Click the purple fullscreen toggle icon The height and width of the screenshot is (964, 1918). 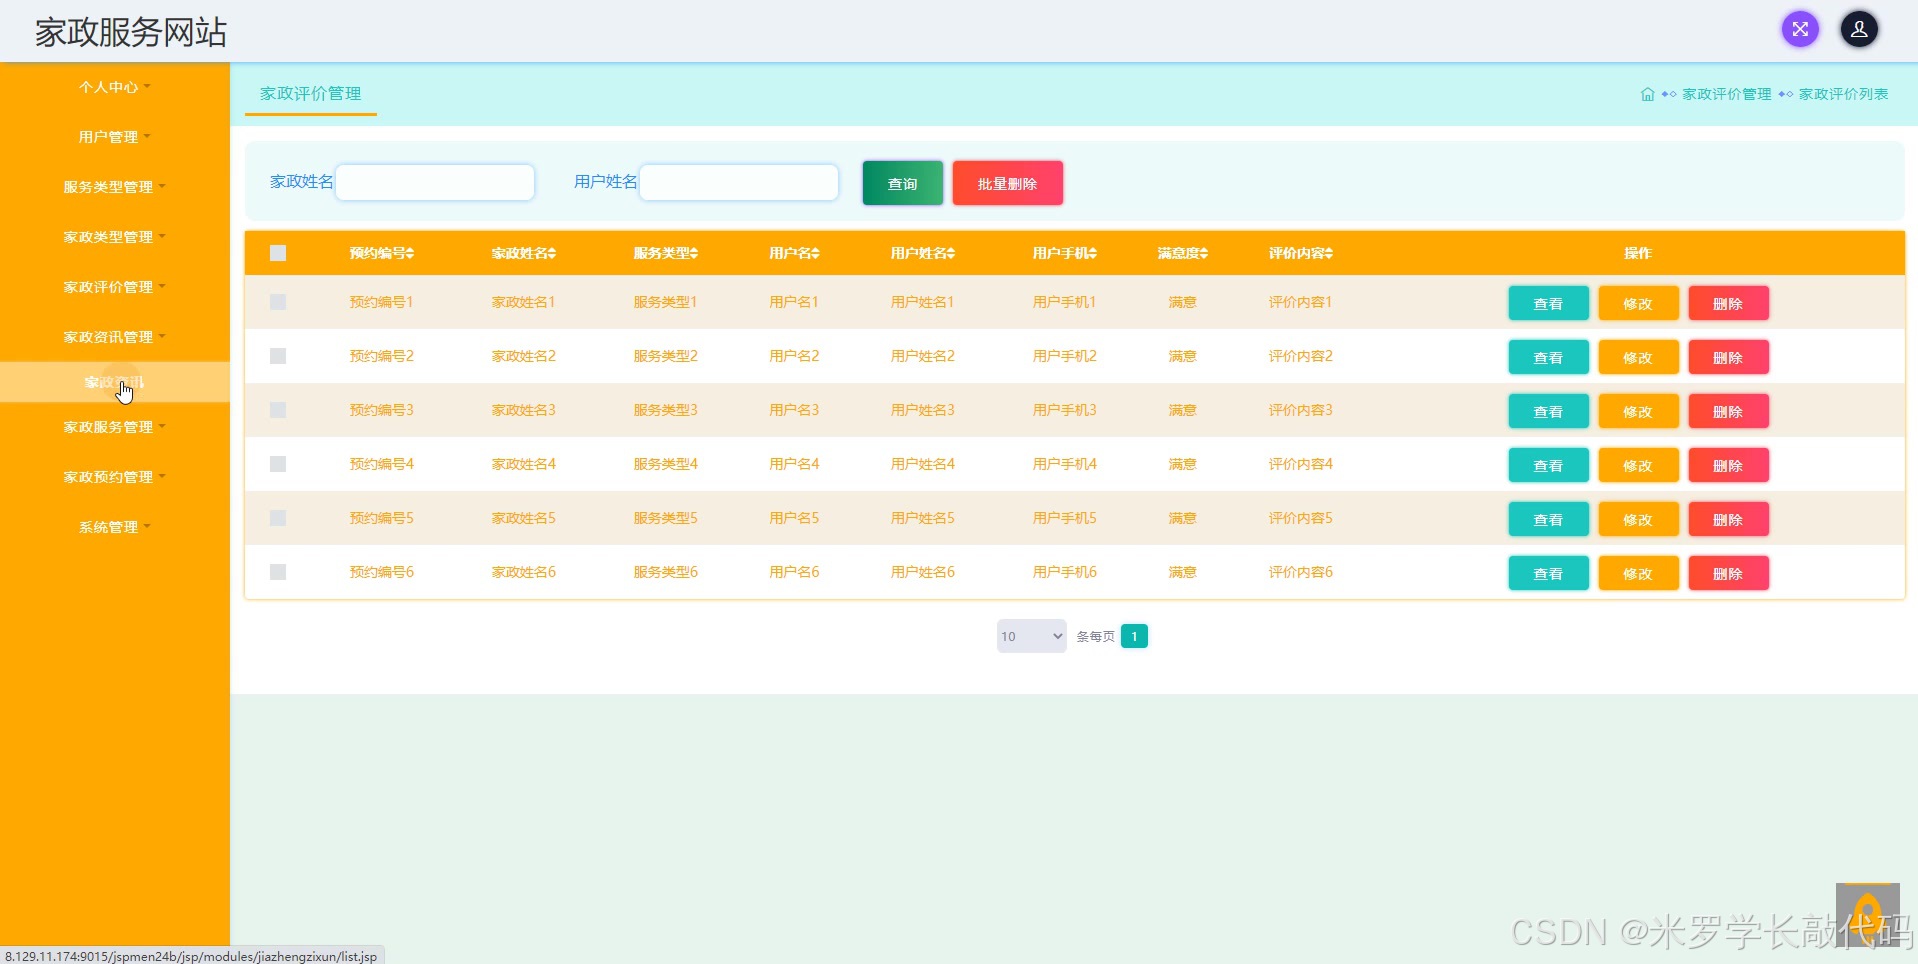tap(1800, 29)
